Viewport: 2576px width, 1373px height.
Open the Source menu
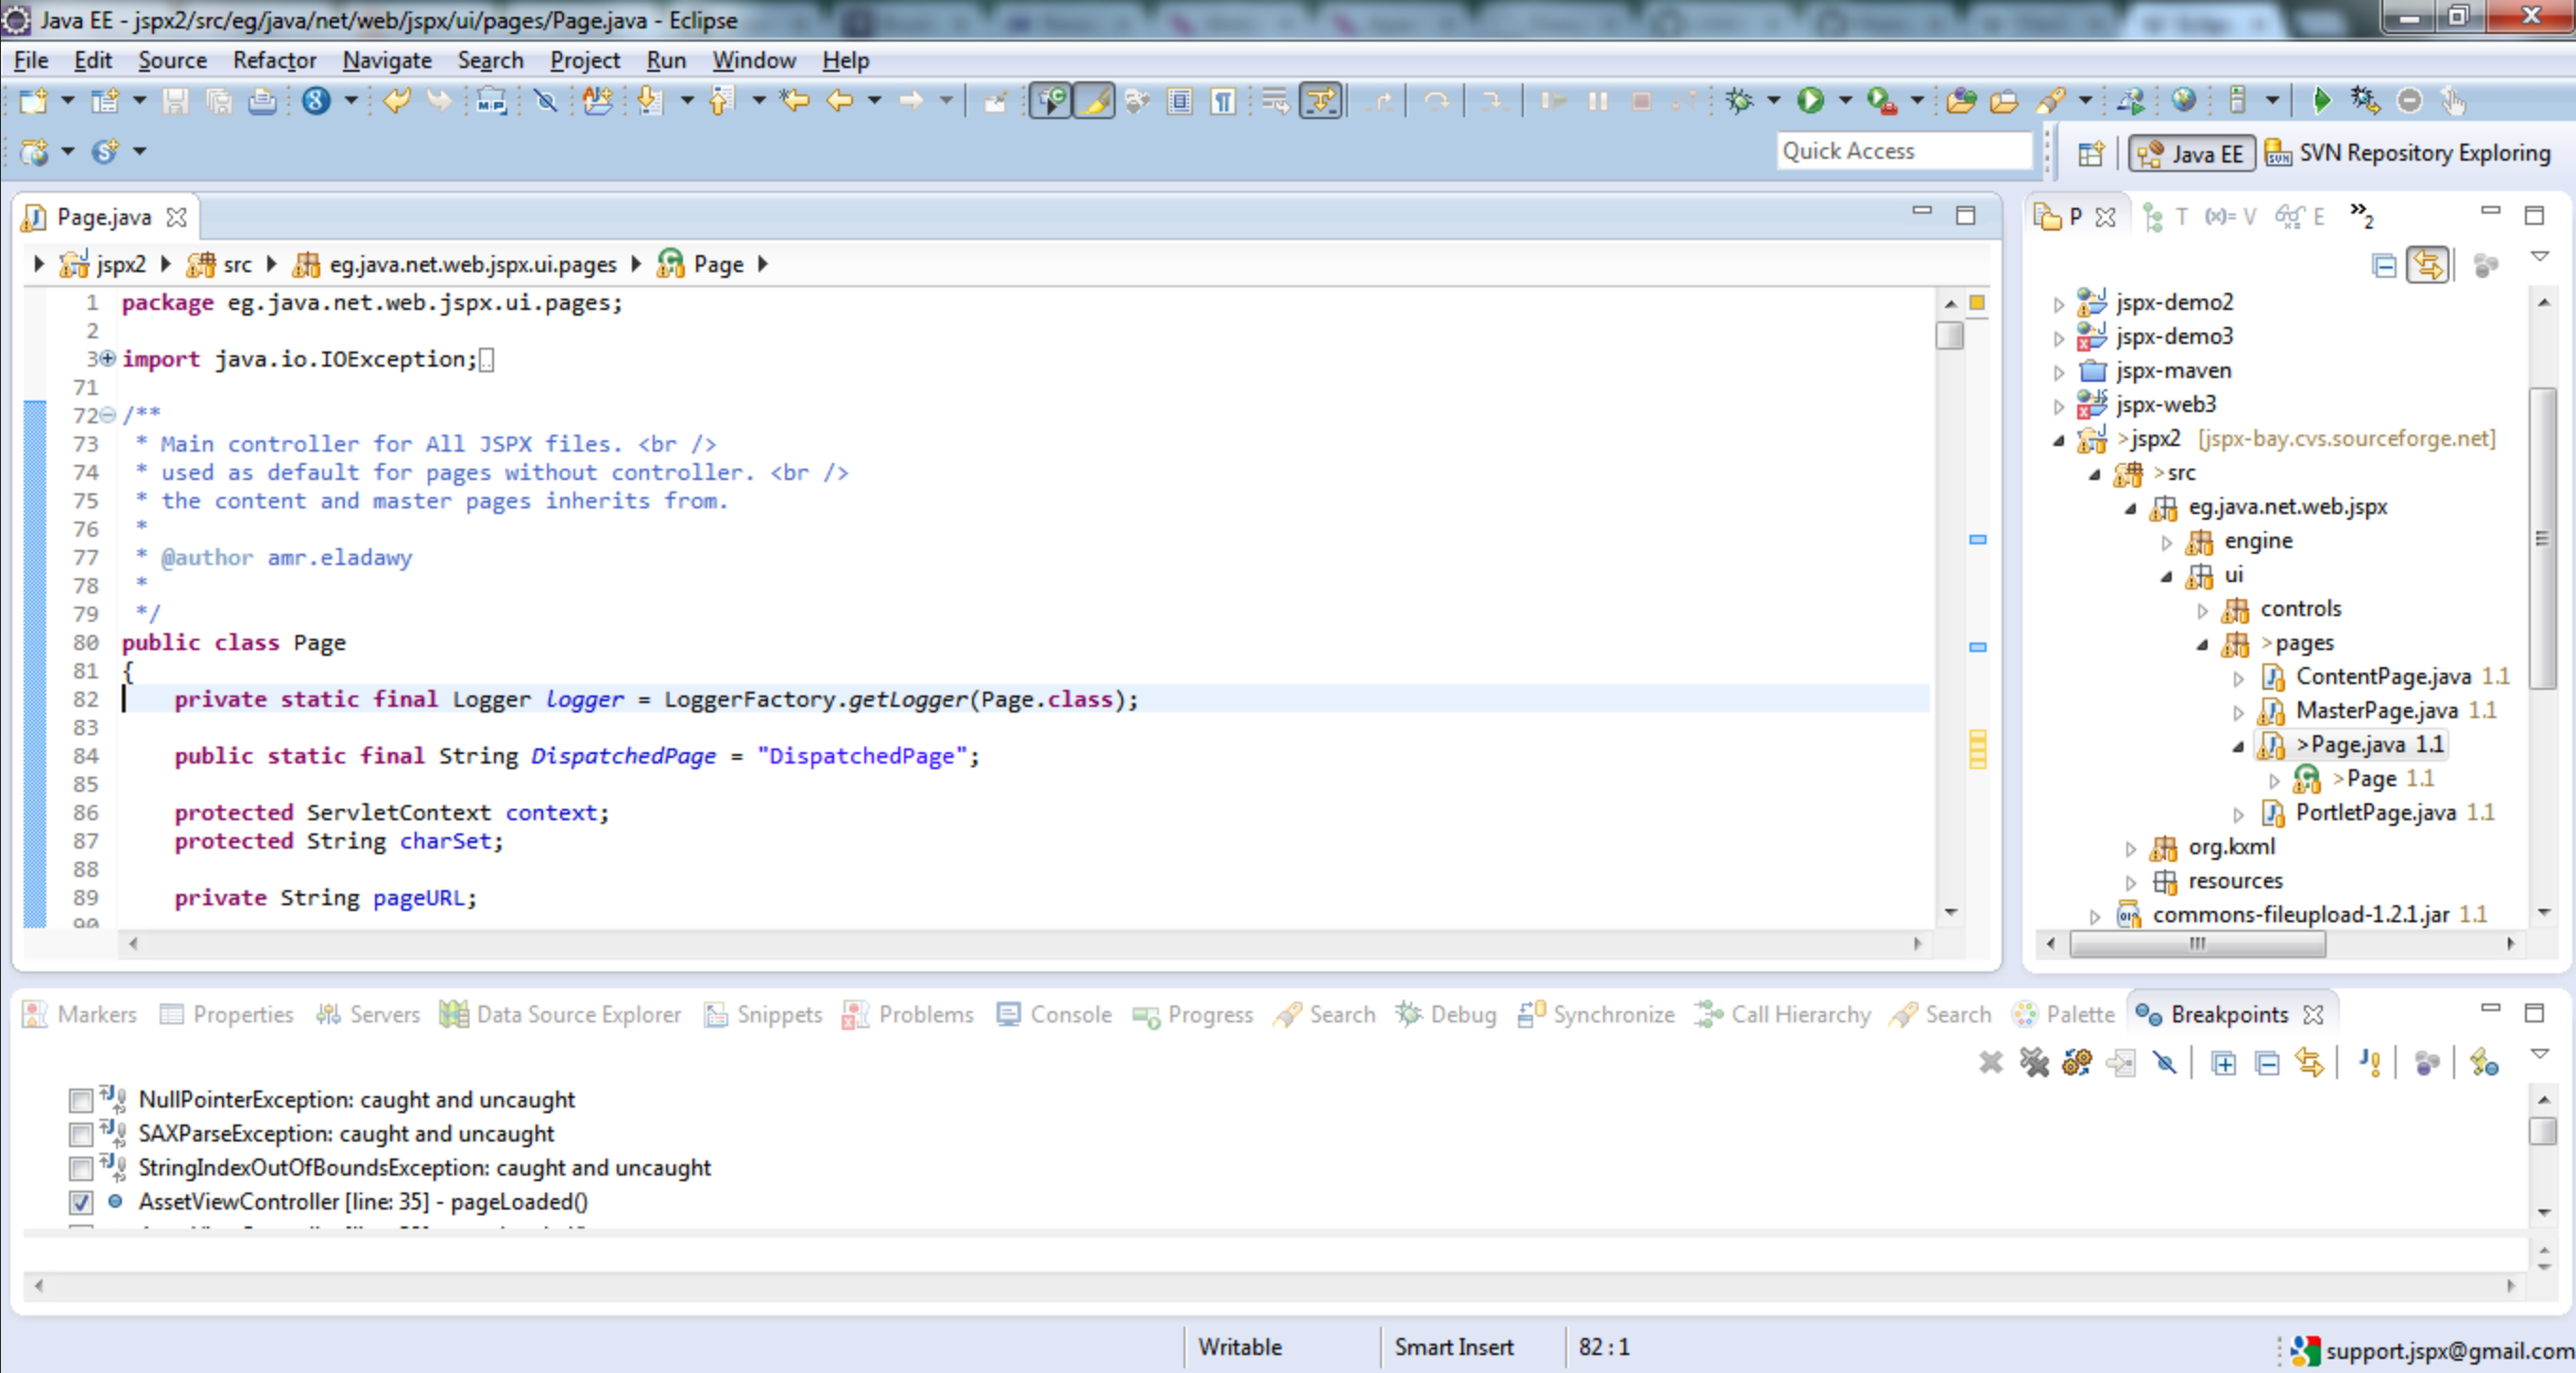172,60
